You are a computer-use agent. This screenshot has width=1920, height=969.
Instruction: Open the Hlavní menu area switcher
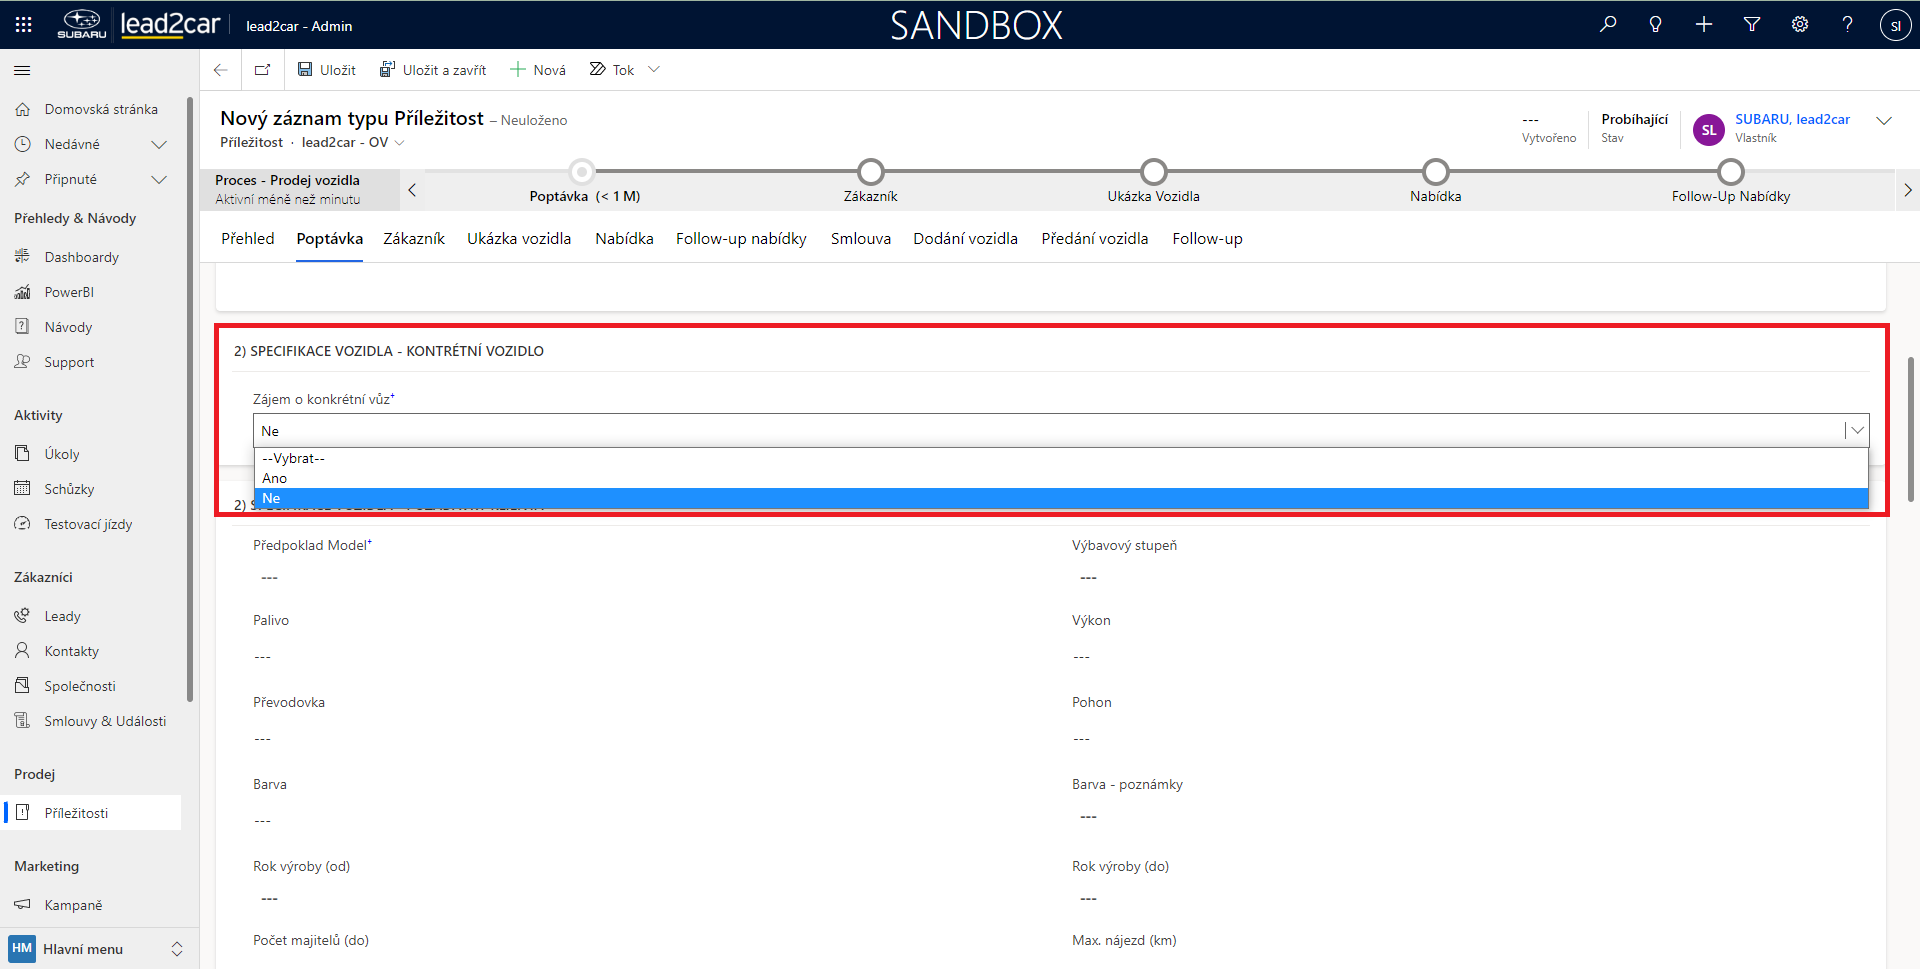click(96, 949)
